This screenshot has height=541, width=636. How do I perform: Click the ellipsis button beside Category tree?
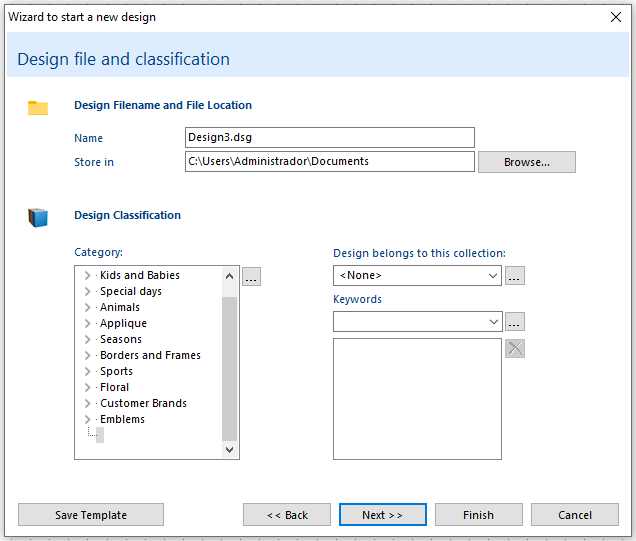pos(251,277)
